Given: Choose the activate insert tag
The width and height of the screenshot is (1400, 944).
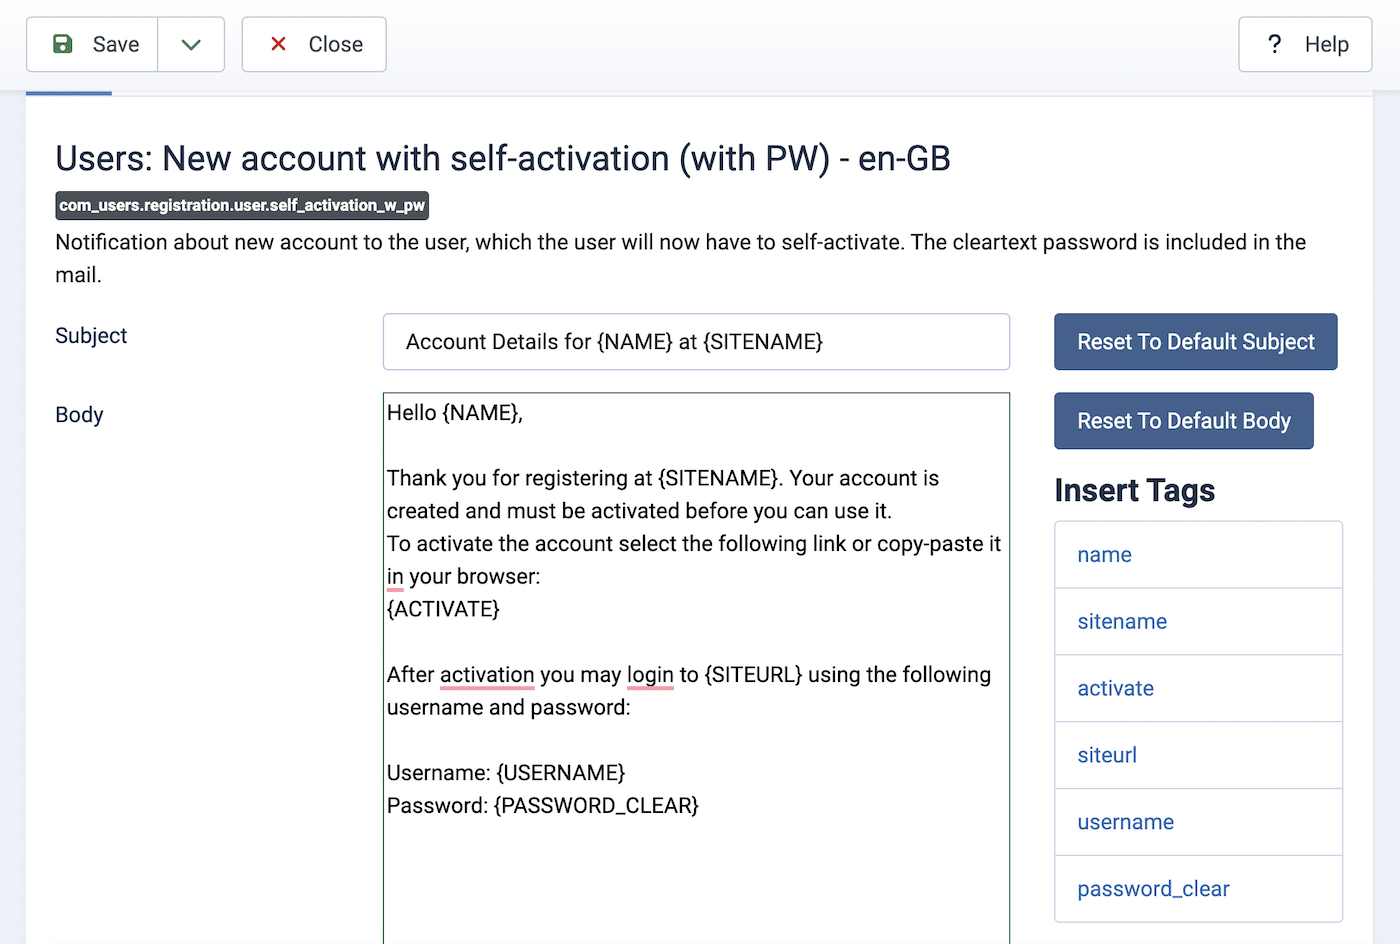Looking at the screenshot, I should pyautogui.click(x=1115, y=689).
